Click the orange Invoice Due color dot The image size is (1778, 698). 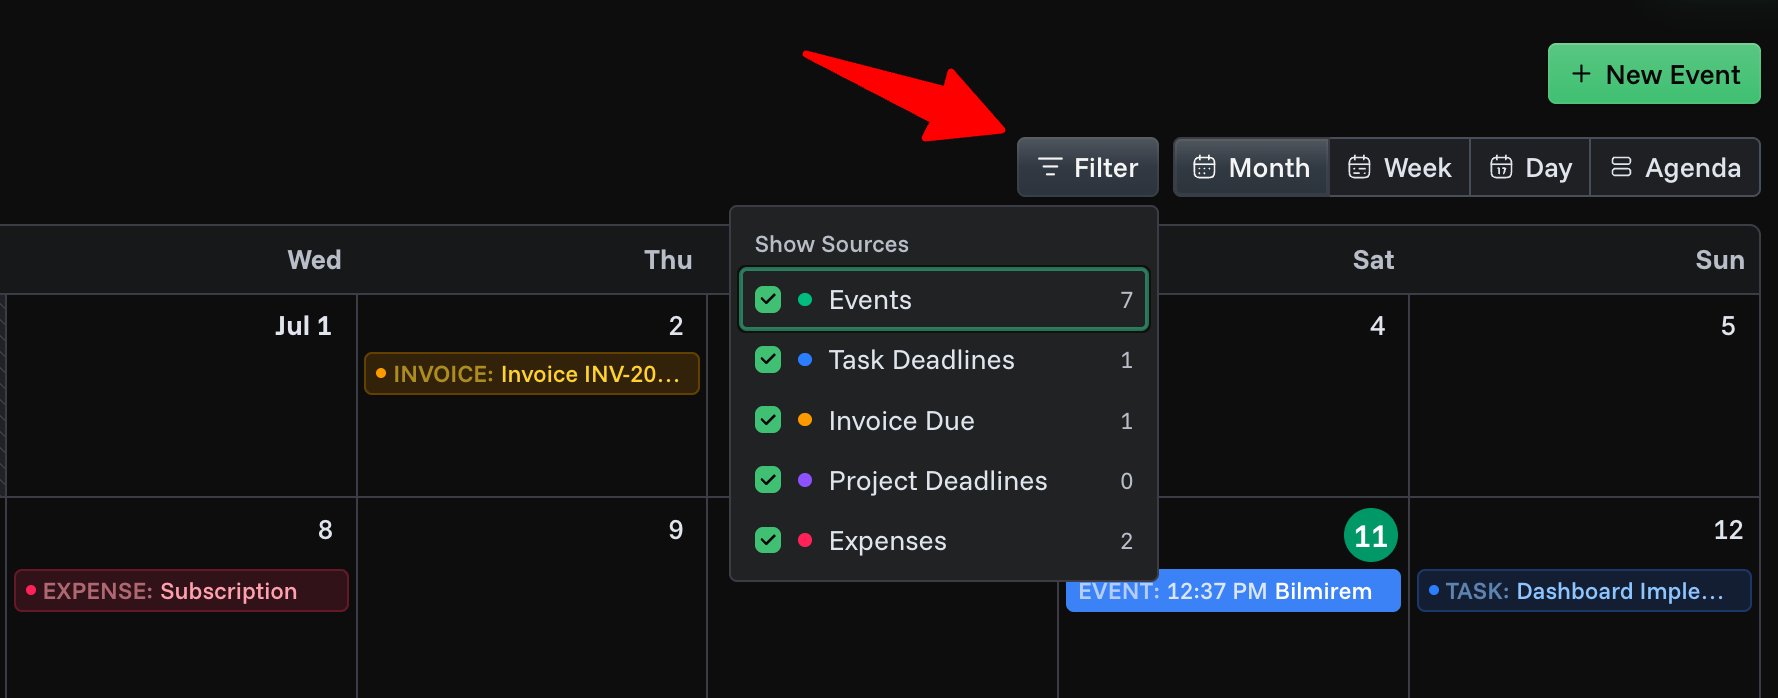click(x=805, y=420)
